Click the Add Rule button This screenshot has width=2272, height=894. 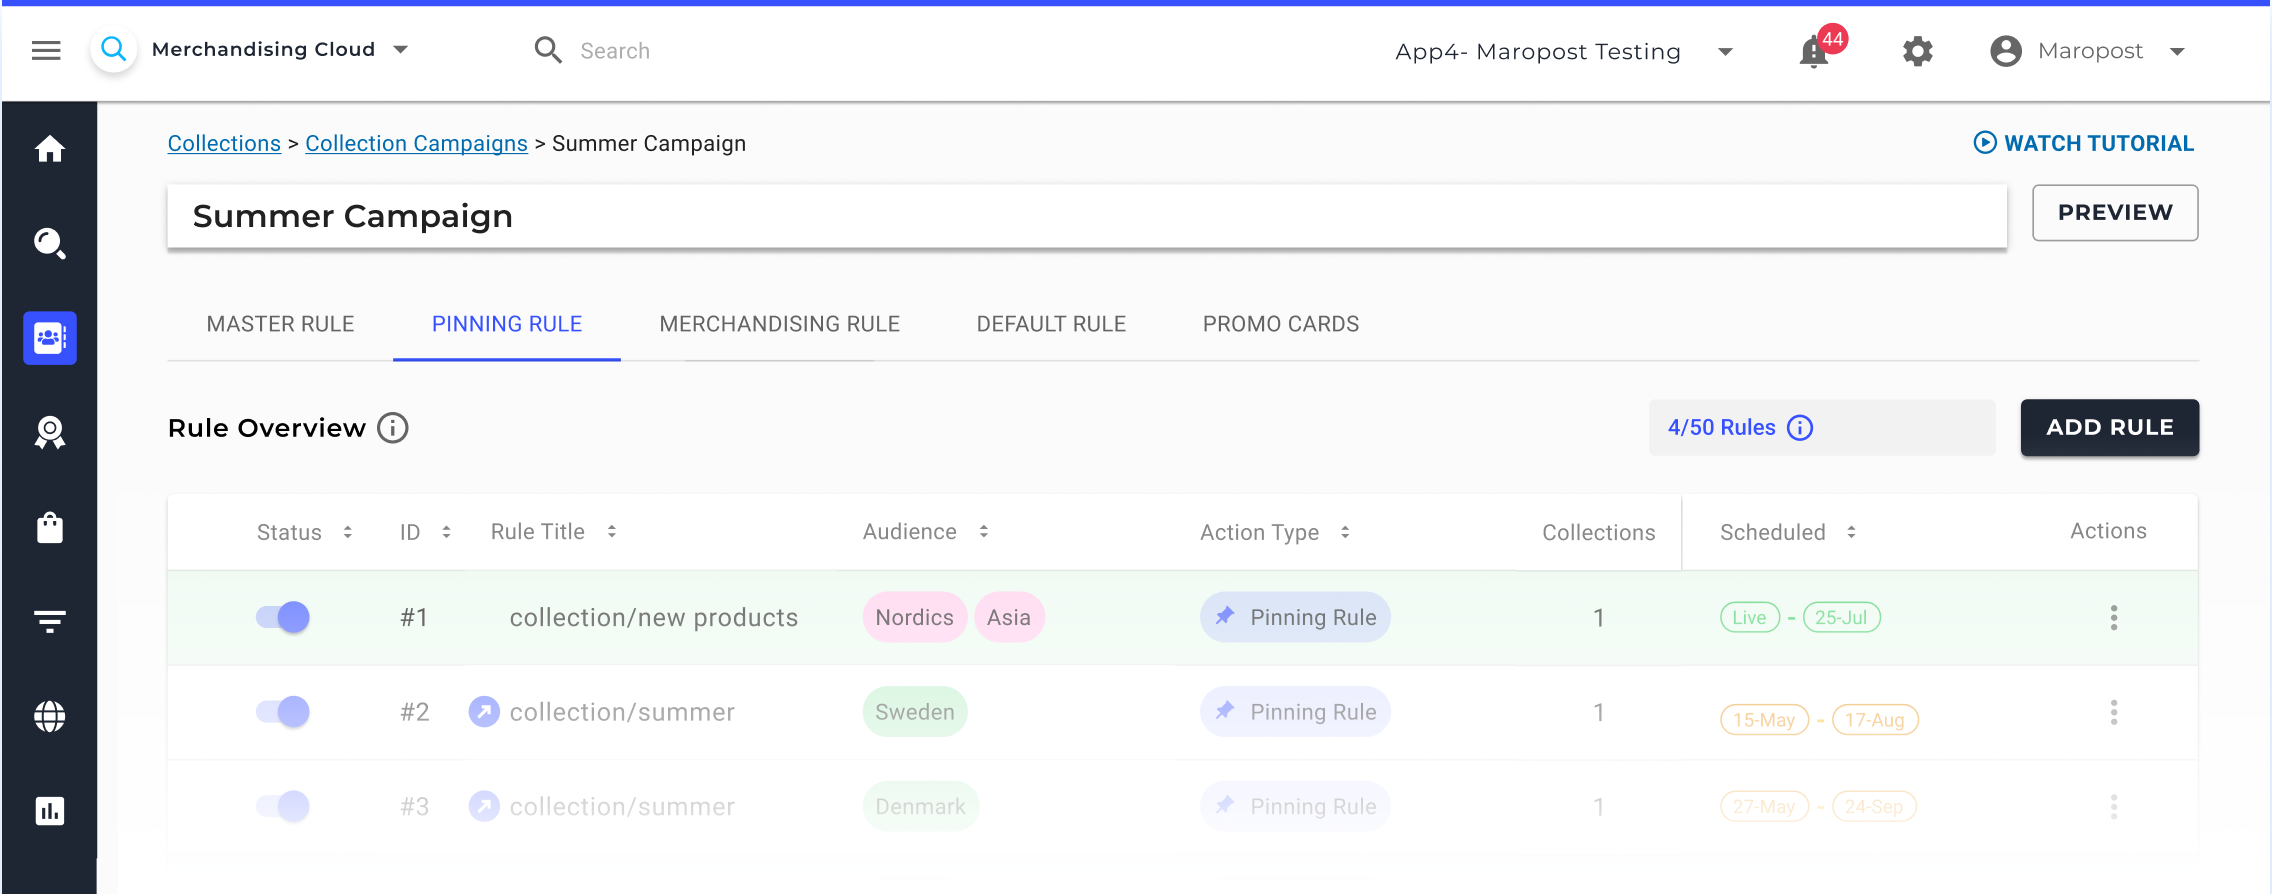(x=2109, y=428)
